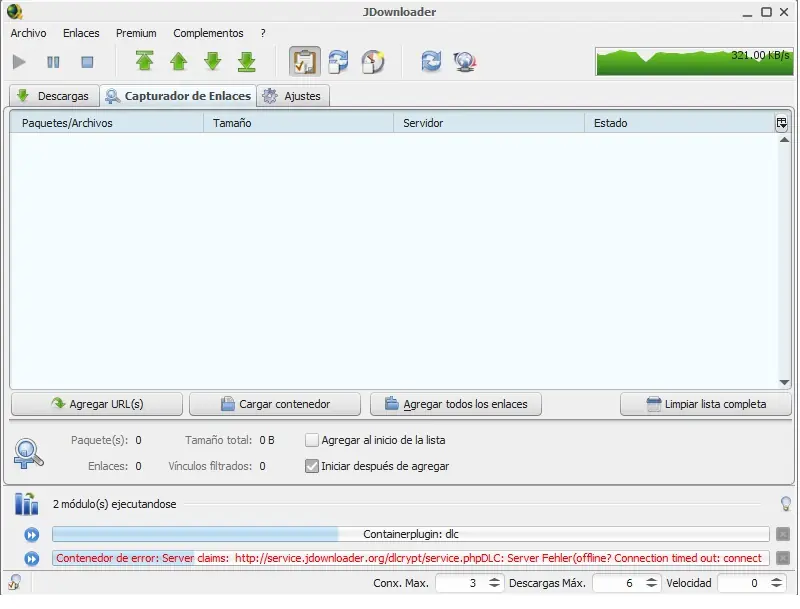Click Agregar URL(s) button
This screenshot has height=609, width=800.
97,404
